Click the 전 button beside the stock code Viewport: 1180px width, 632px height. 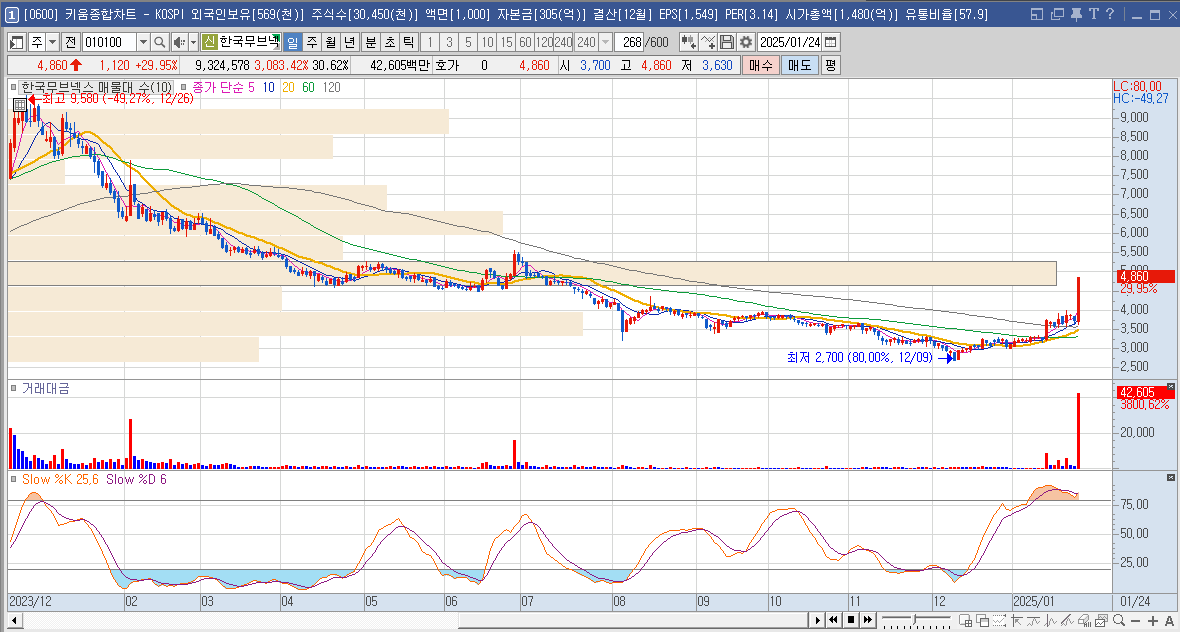click(x=70, y=42)
